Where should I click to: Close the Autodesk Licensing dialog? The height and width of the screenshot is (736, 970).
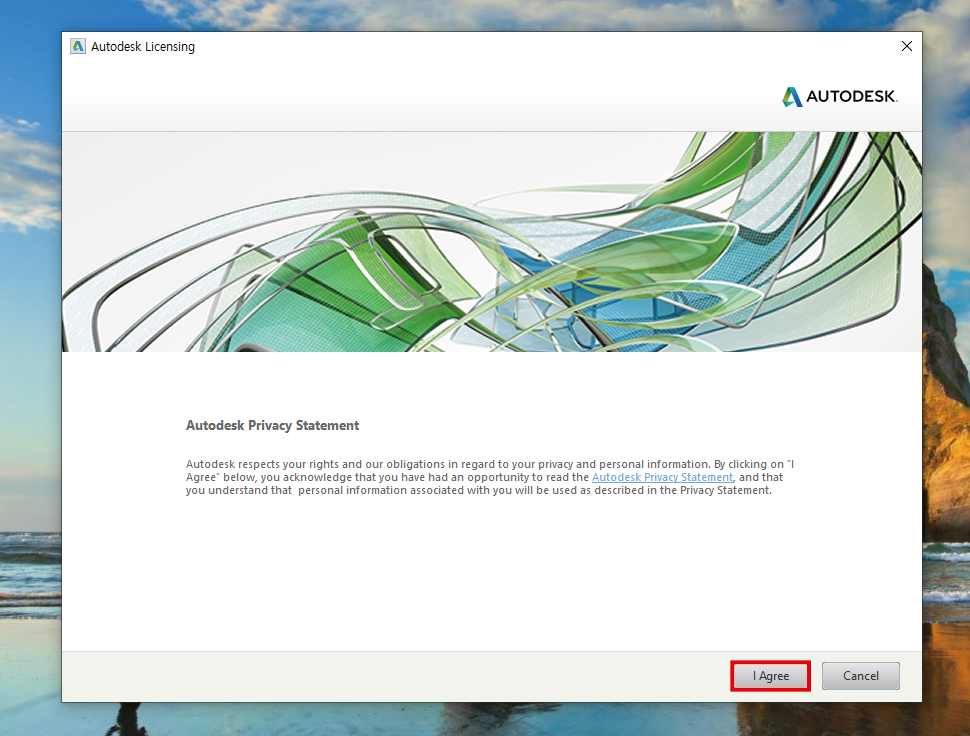click(906, 46)
